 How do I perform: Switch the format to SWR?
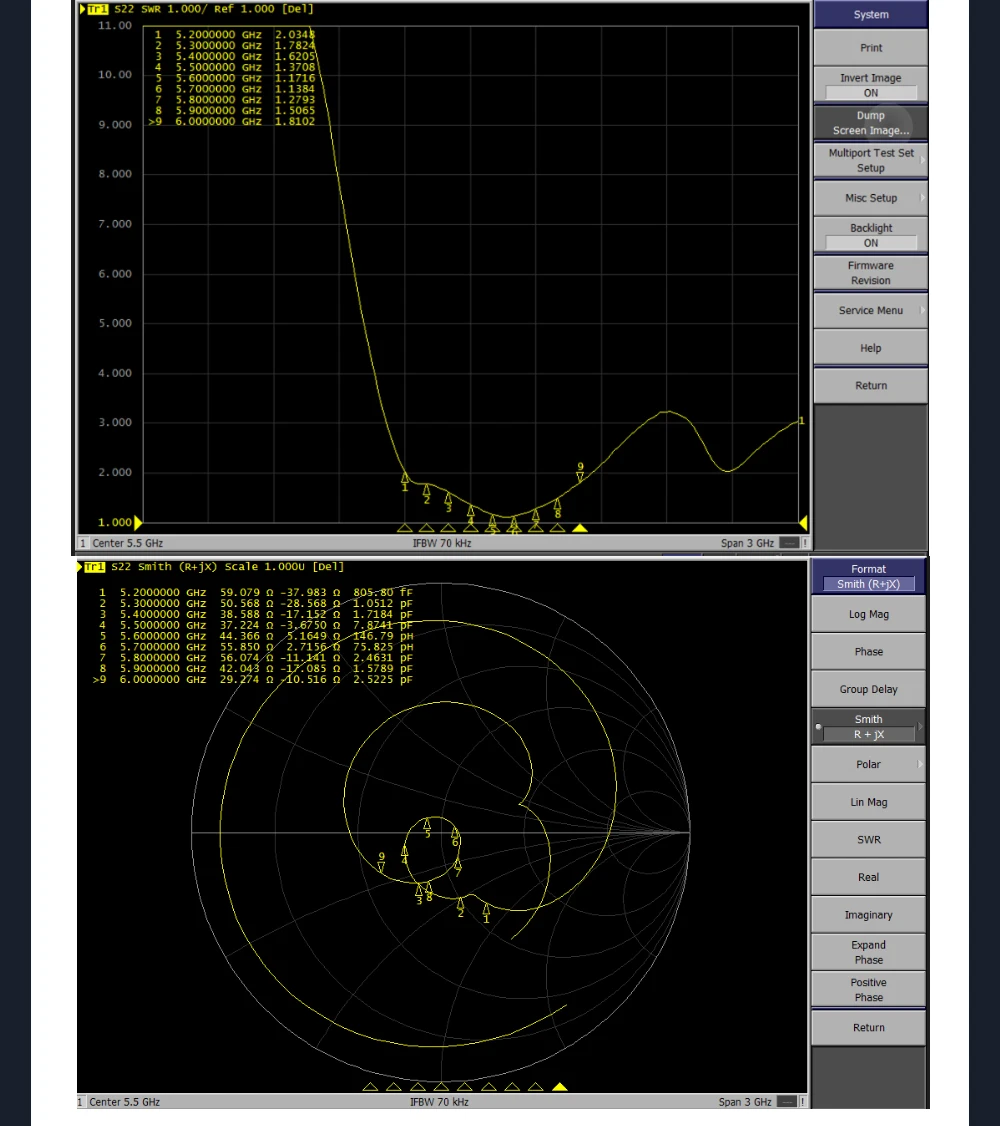coord(869,839)
